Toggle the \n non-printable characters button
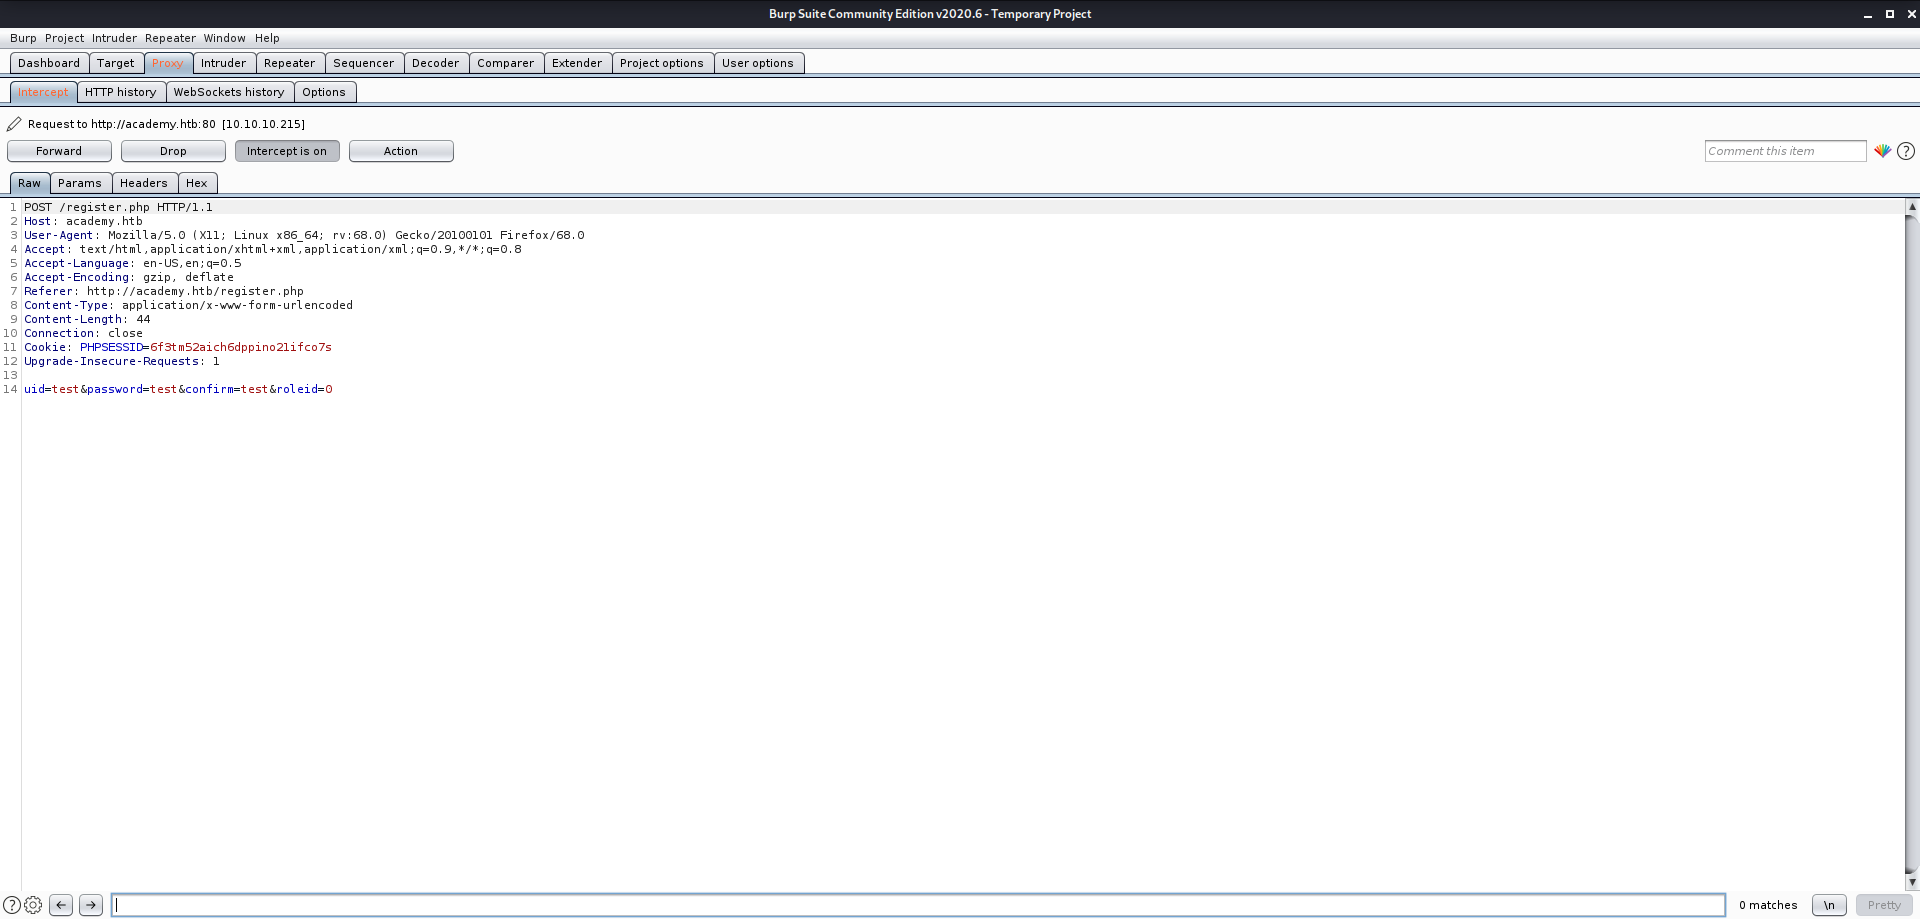 click(1829, 905)
